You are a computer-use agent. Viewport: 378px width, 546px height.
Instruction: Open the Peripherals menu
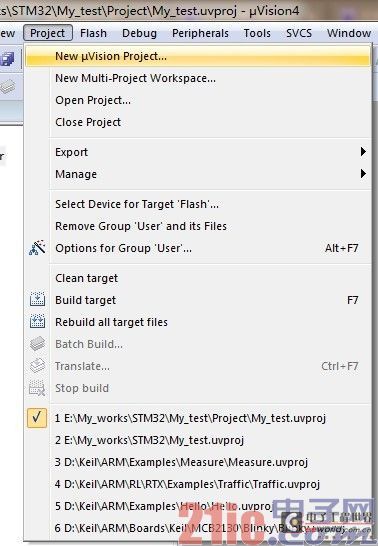click(x=200, y=33)
